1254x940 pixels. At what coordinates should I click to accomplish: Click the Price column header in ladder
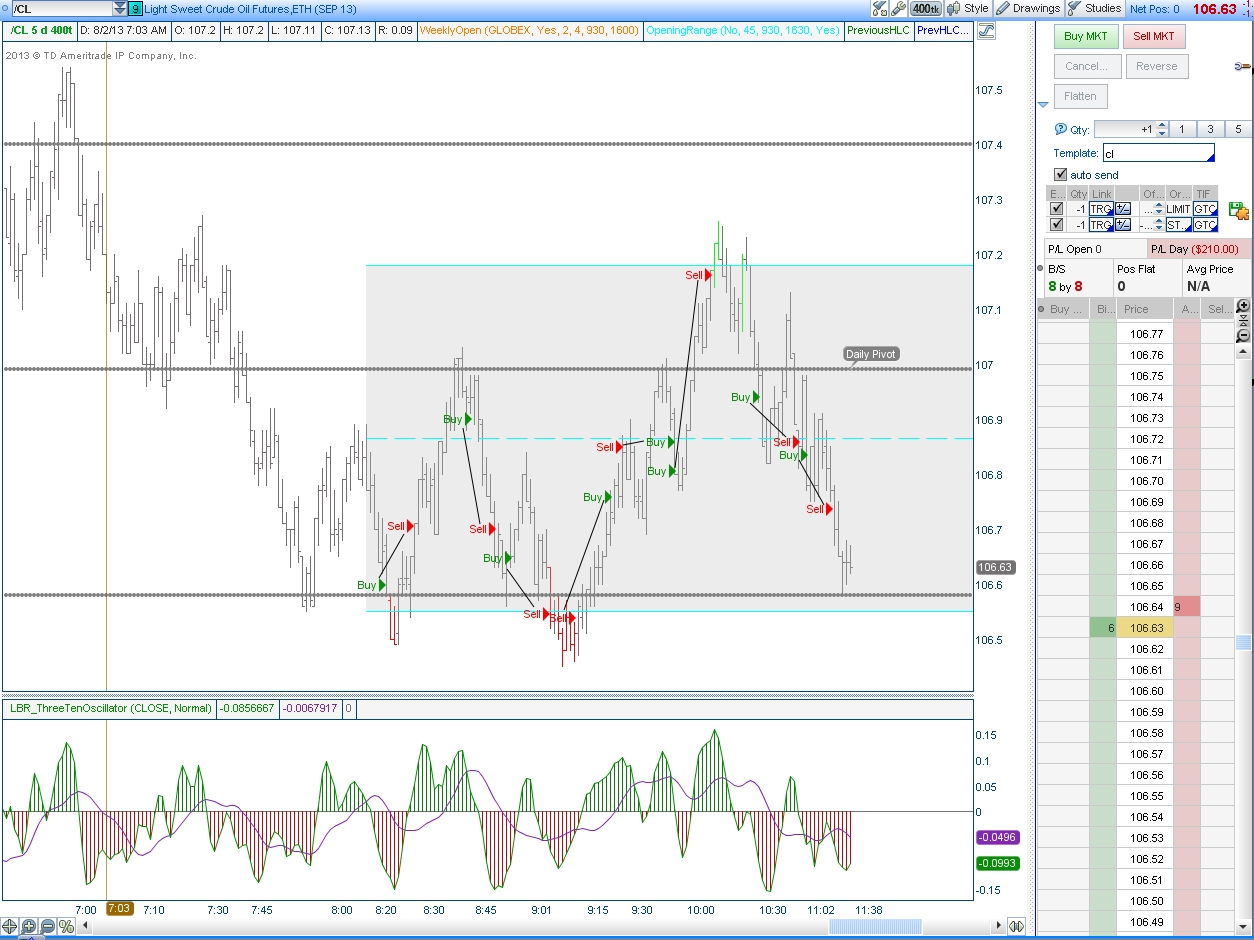1145,309
